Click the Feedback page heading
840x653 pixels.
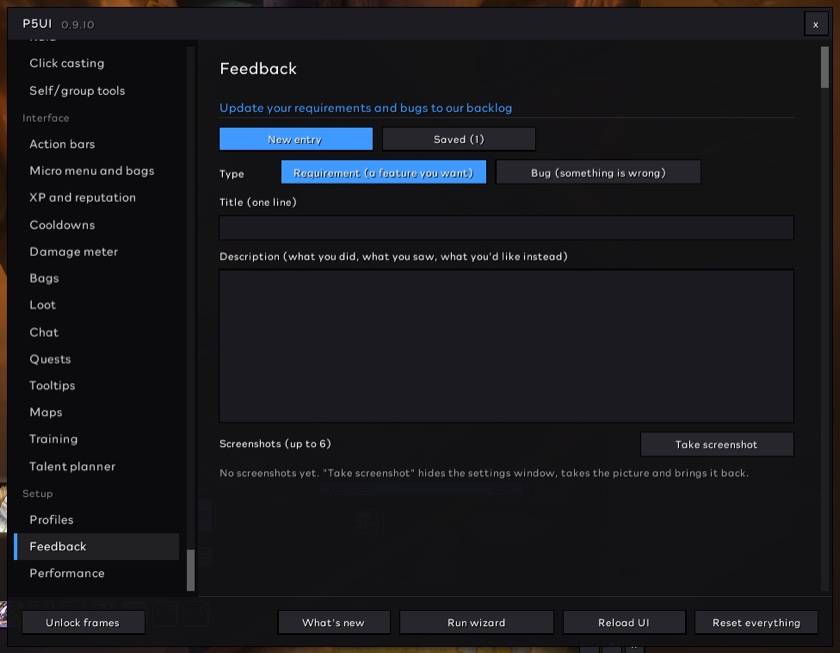pos(258,69)
